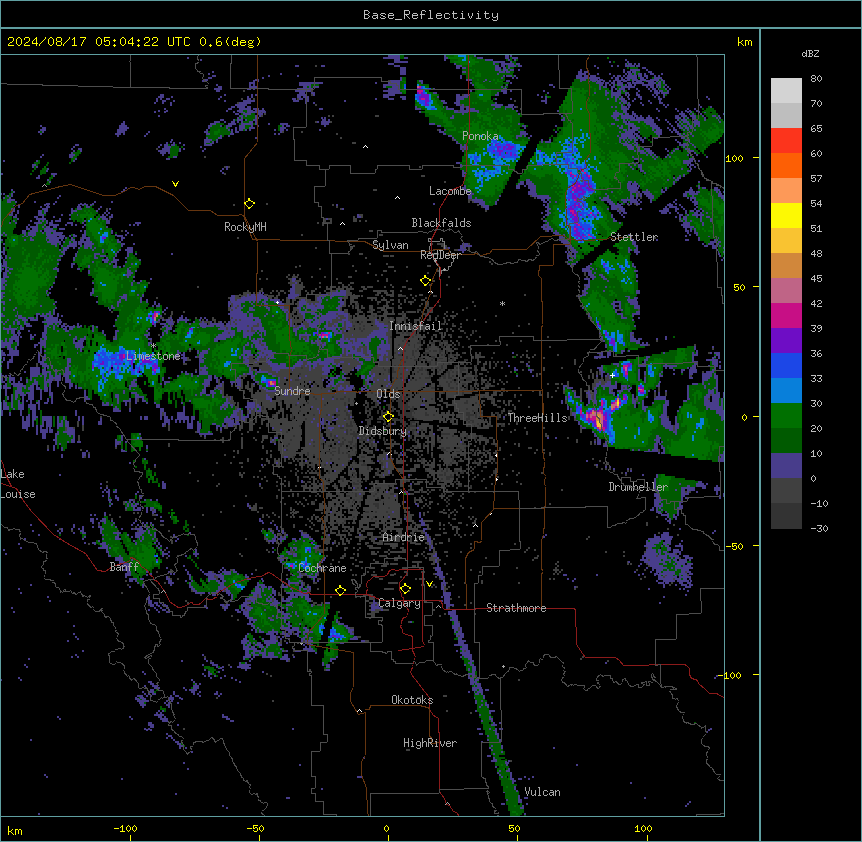Screen dimensions: 862x842
Task: Click the Base_Reflectivity title text
Action: (431, 15)
